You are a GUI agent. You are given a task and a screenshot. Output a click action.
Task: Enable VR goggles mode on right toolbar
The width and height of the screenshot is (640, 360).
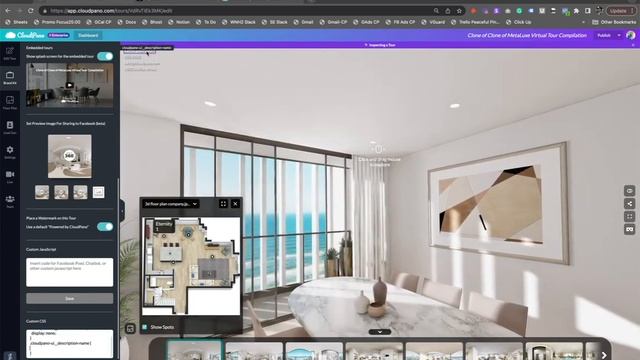pyautogui.click(x=629, y=229)
